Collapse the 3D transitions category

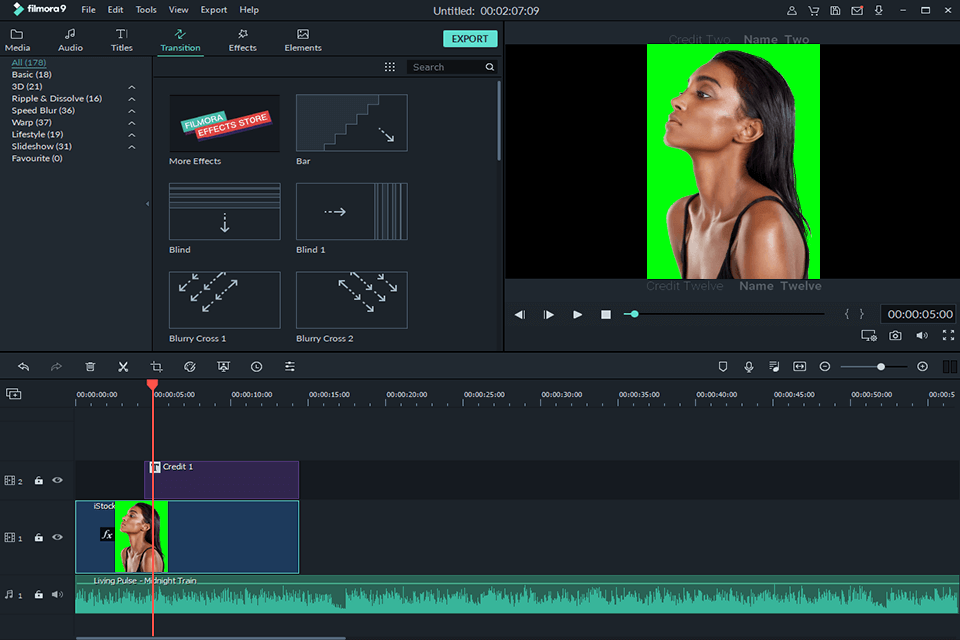point(132,87)
